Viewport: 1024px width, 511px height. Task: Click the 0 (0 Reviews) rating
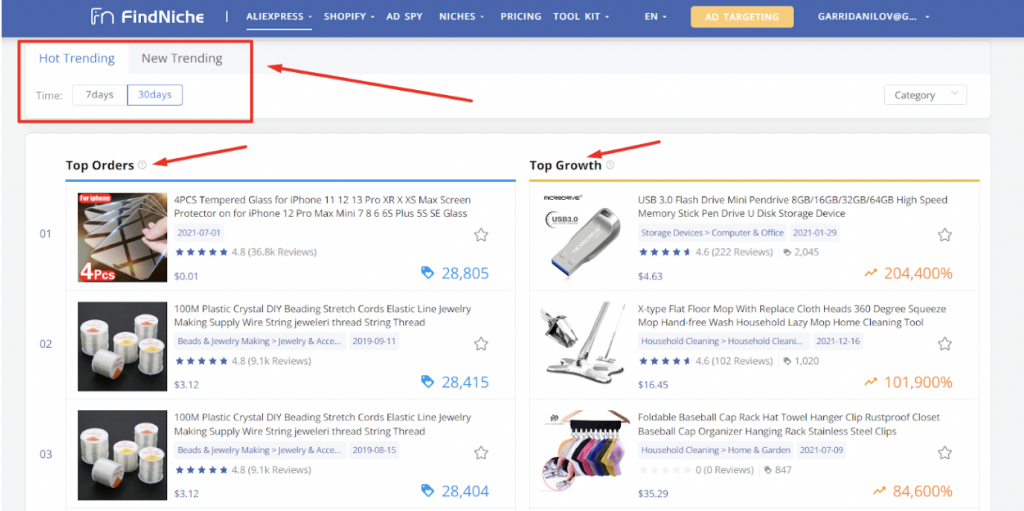tap(696, 470)
